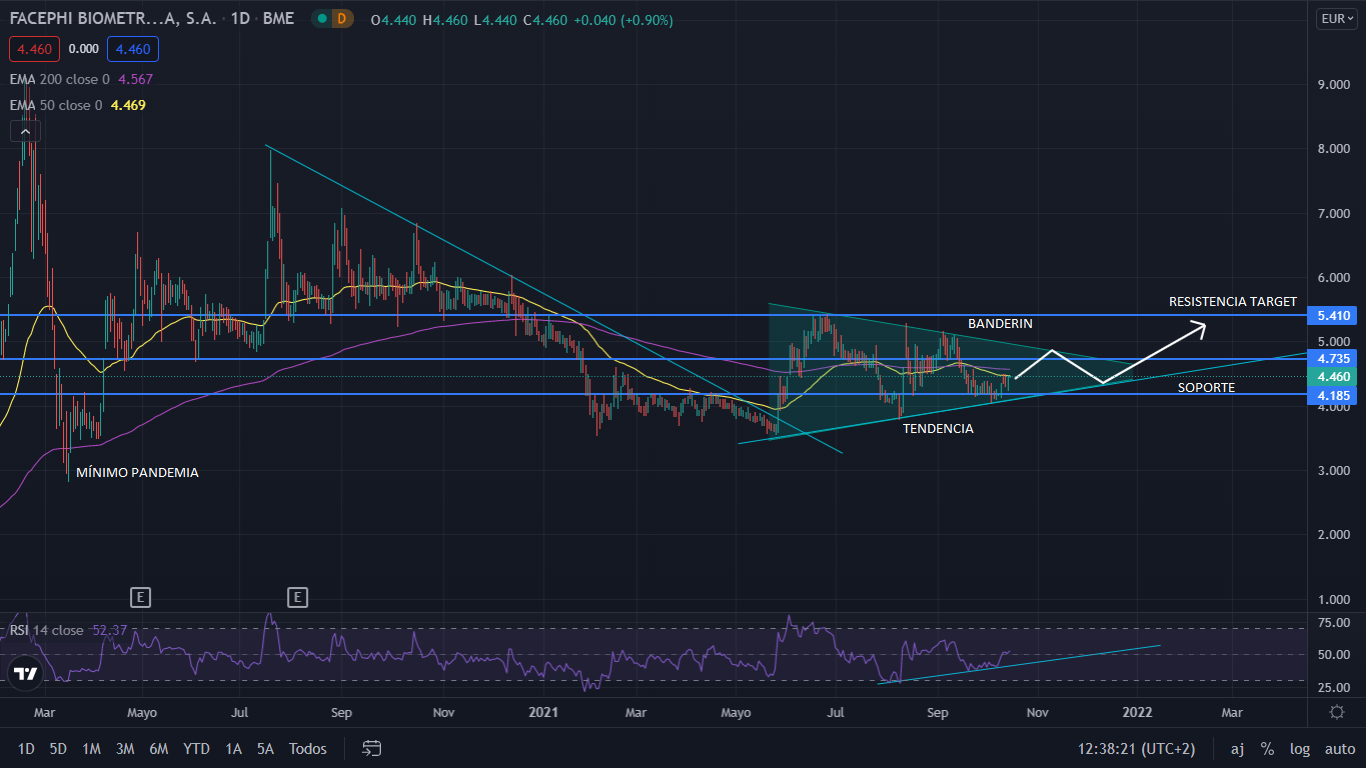Toggle auto scale mode
This screenshot has width=1366, height=768.
coord(1339,748)
